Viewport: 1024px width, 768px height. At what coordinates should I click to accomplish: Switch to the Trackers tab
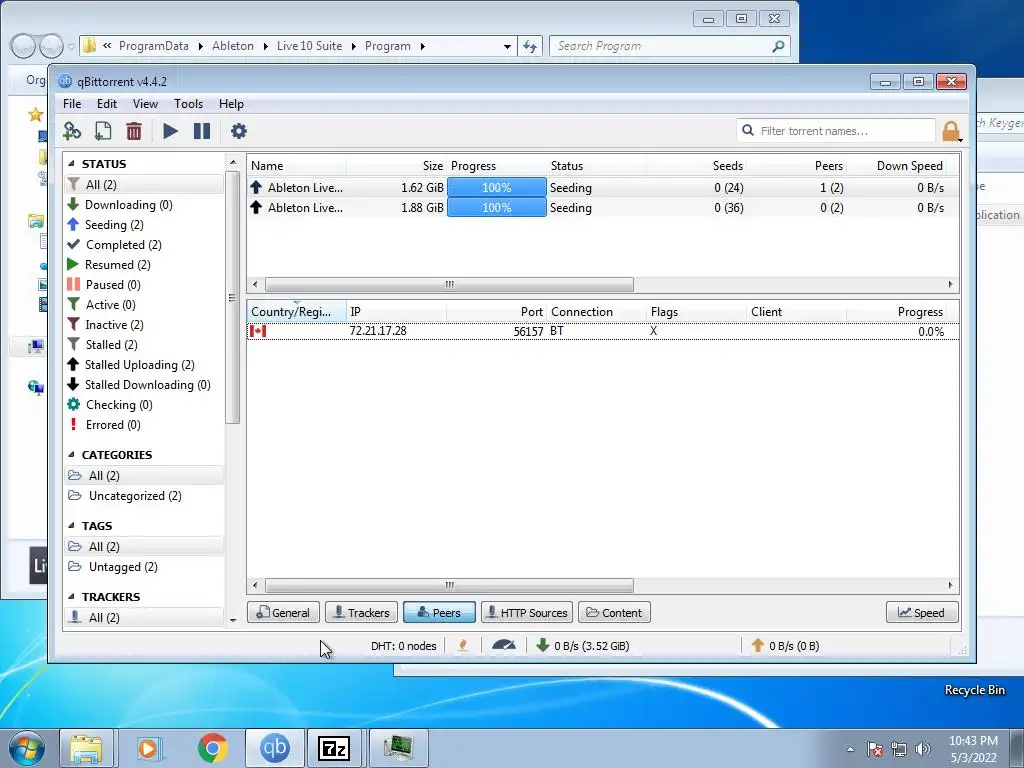coord(361,613)
